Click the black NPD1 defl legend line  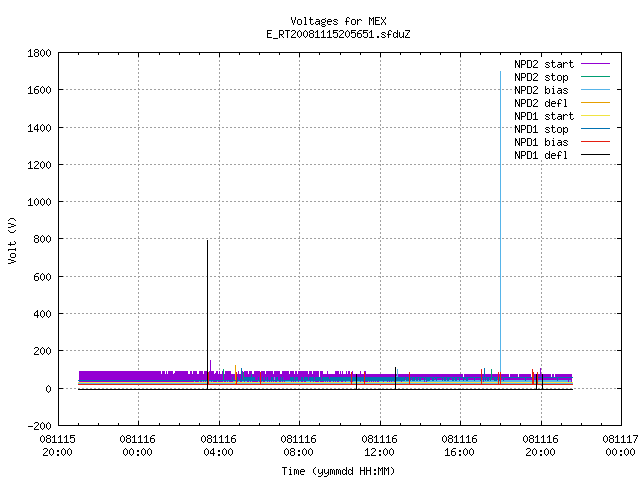(x=596, y=155)
